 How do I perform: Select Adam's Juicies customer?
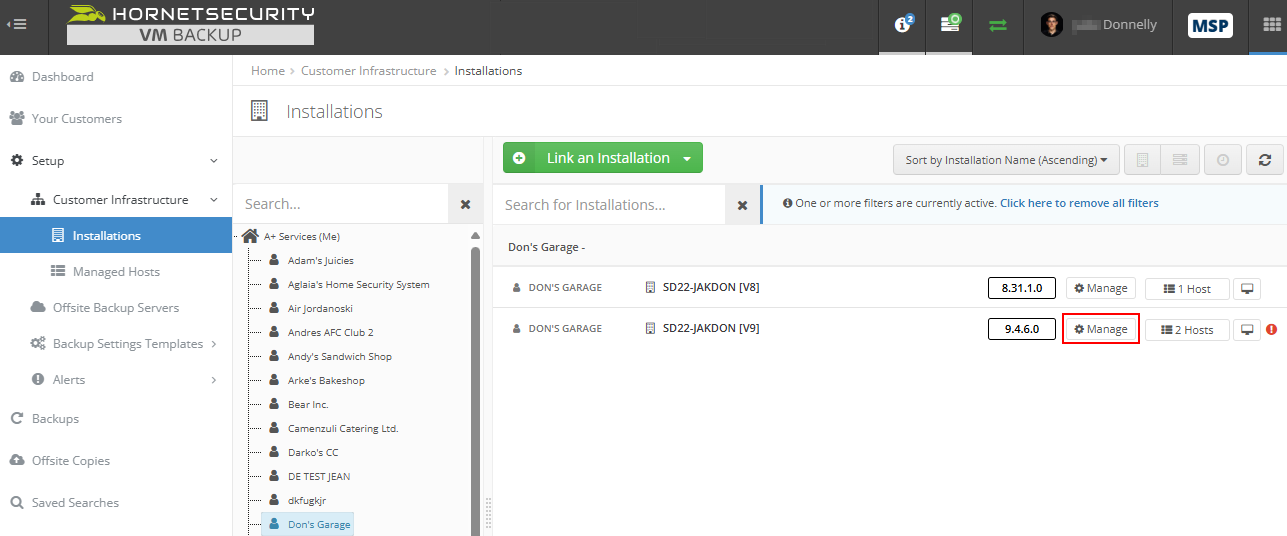[x=320, y=260]
